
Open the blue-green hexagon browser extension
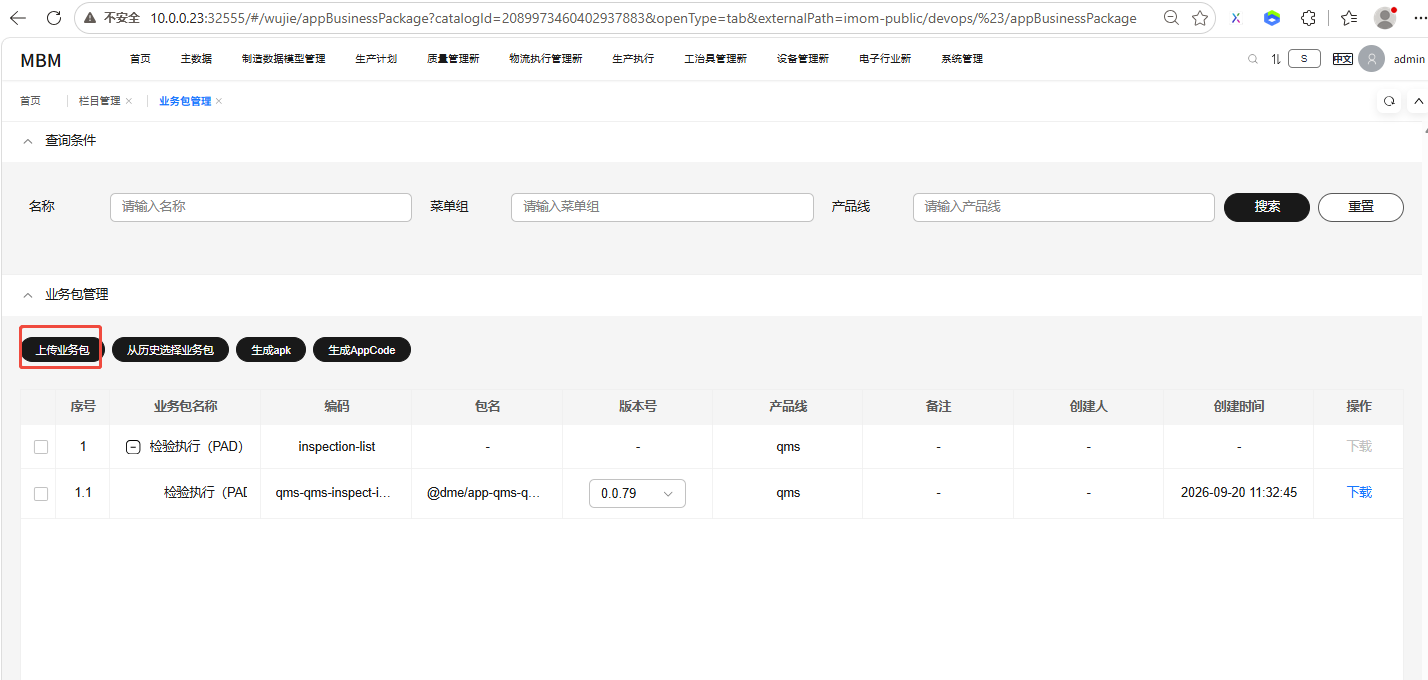(1272, 18)
